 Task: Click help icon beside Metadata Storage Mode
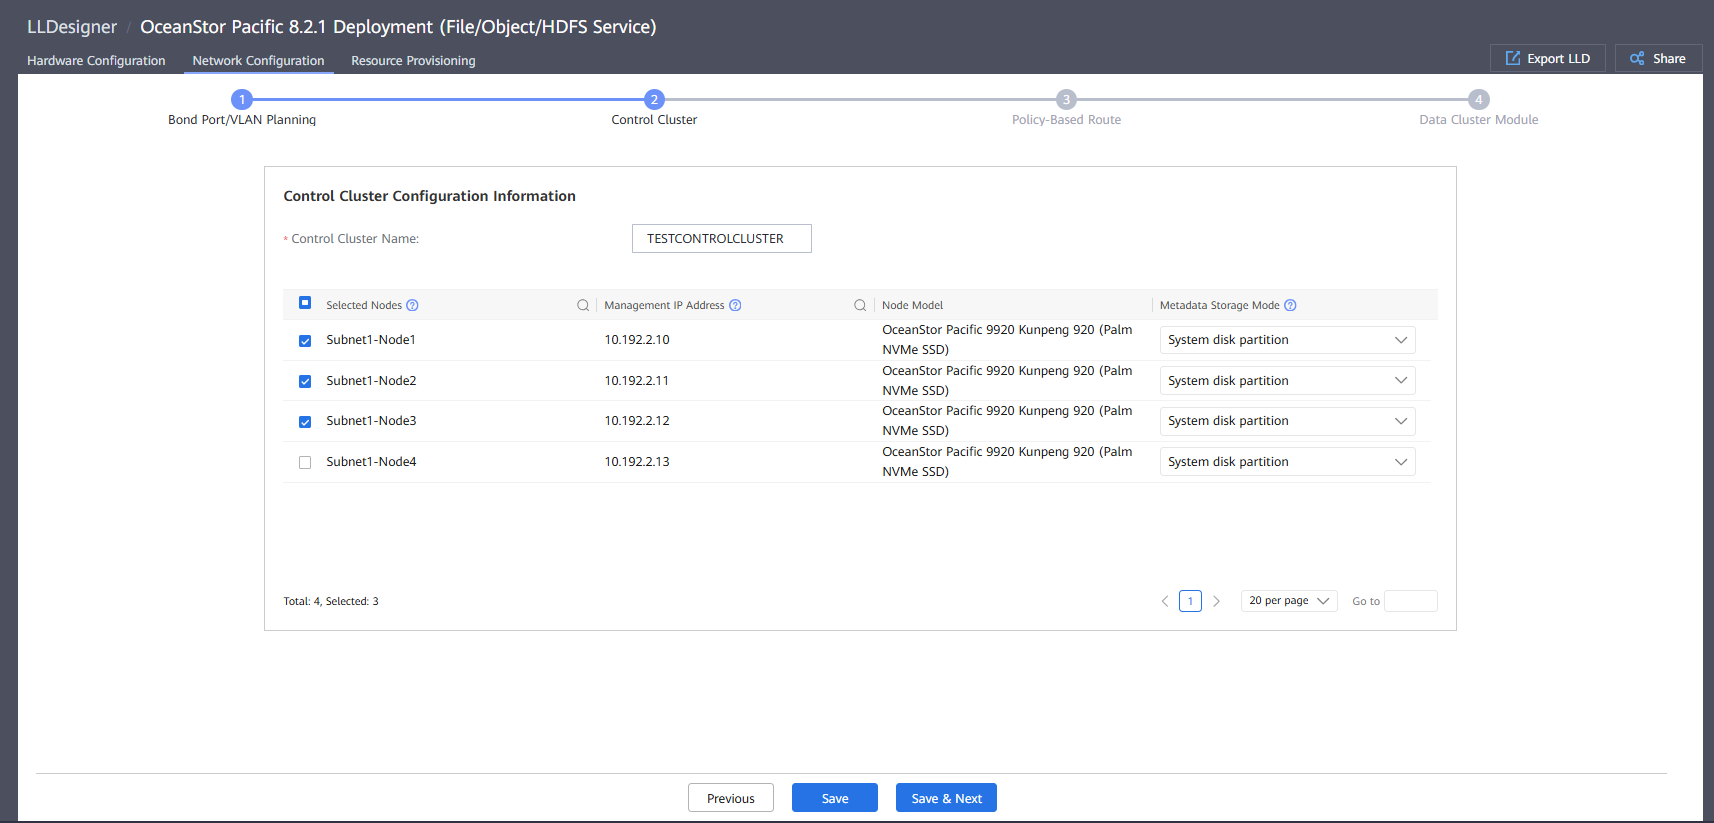pyautogui.click(x=1290, y=306)
